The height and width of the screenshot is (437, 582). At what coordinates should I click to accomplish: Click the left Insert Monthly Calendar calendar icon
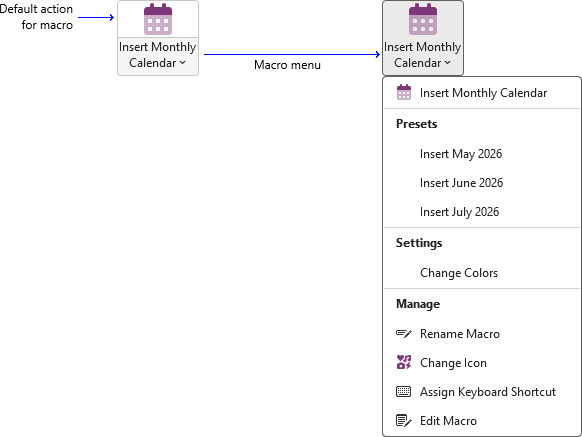tap(158, 19)
